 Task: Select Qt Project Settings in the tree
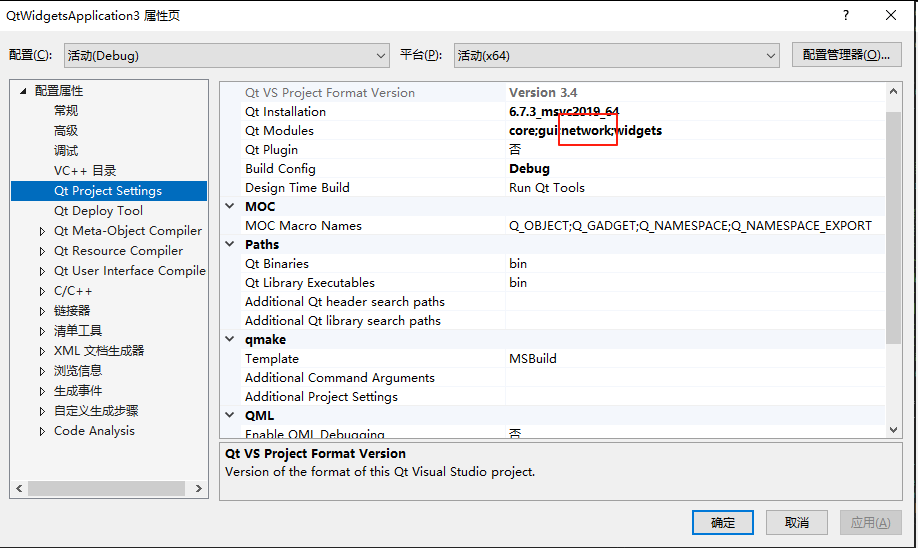pos(108,191)
